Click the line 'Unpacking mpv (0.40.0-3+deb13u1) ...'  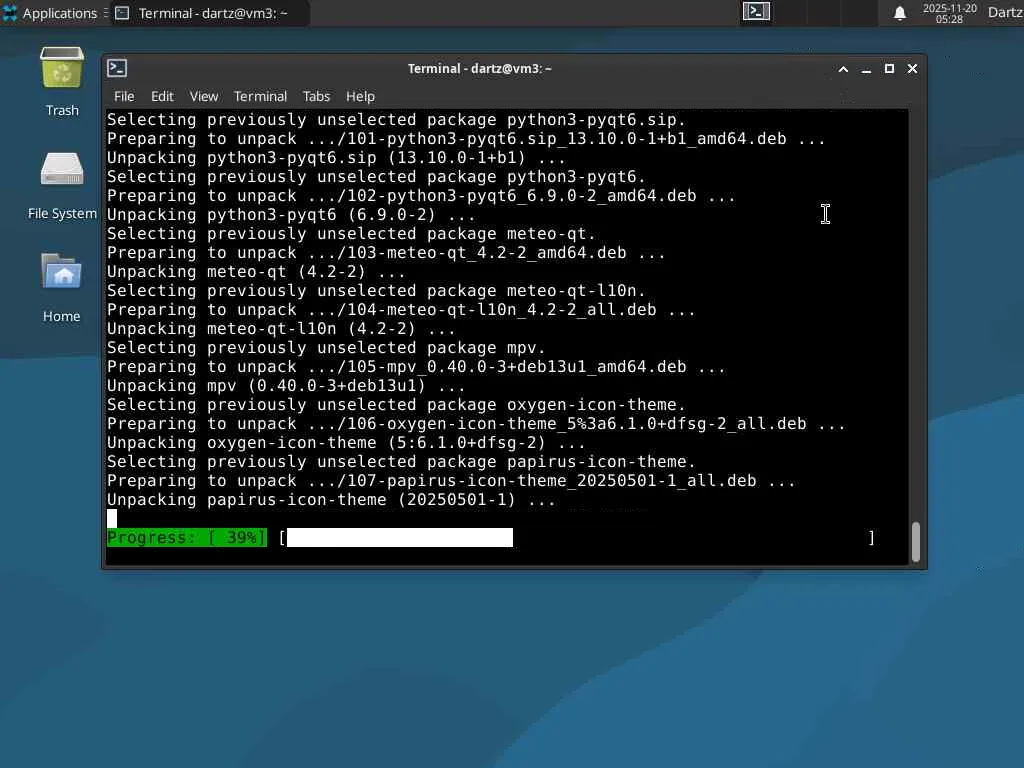286,386
